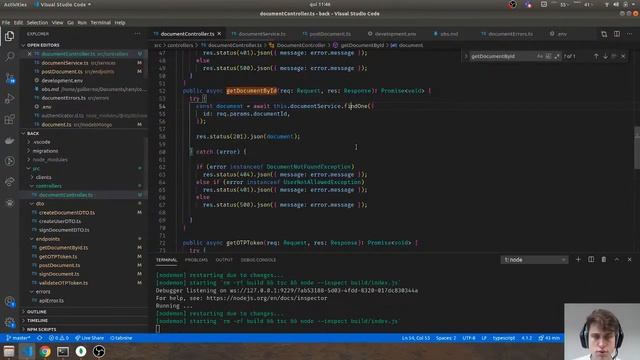This screenshot has height=360, width=640.
Task: Open the Explorer panel's more actions menu
Action: pos(138,34)
